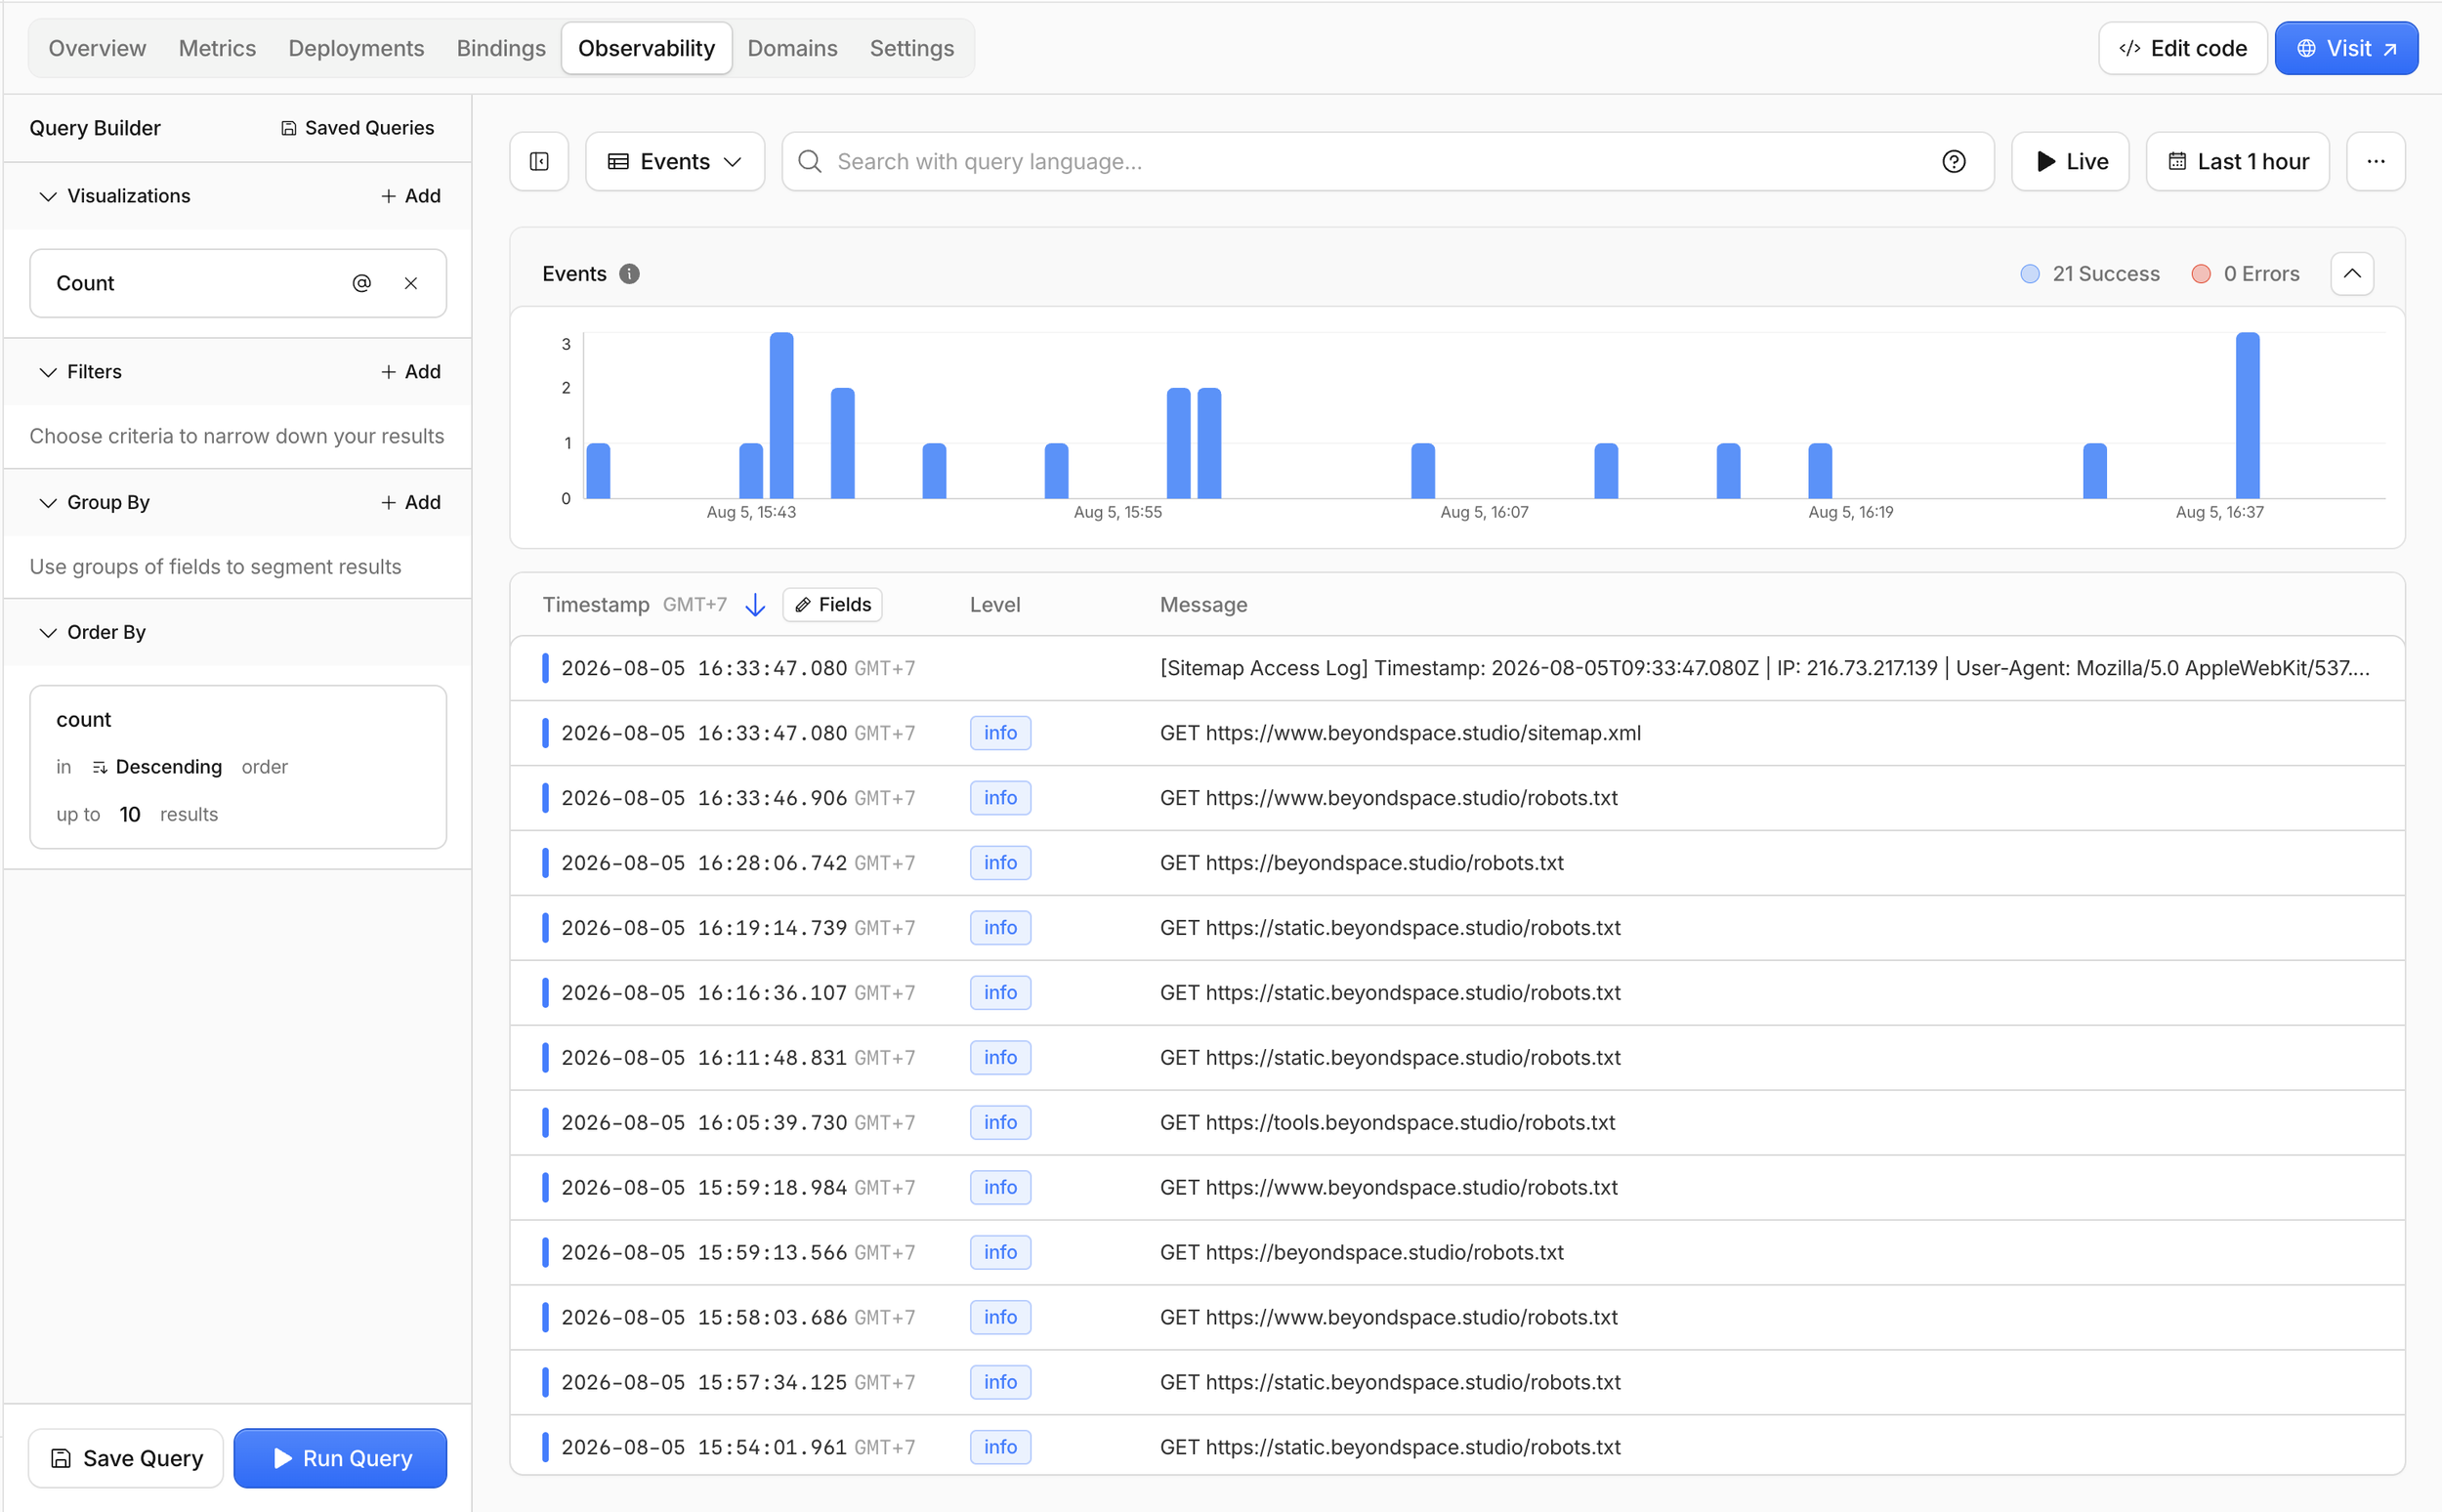Click the Timestamp column header
The height and width of the screenshot is (1512, 2442).
tap(595, 605)
